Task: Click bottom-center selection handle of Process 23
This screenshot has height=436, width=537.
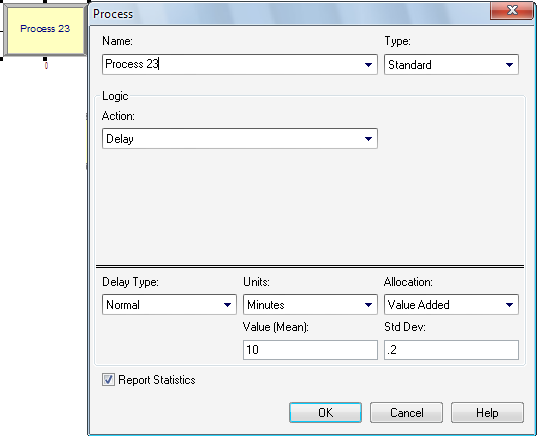Action: [x=45, y=59]
